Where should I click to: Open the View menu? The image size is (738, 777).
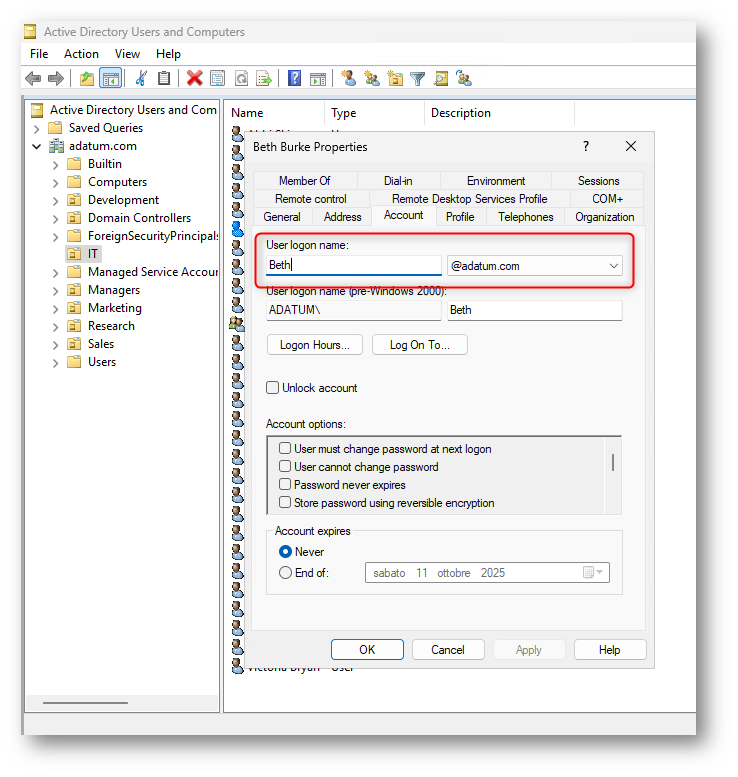point(127,54)
